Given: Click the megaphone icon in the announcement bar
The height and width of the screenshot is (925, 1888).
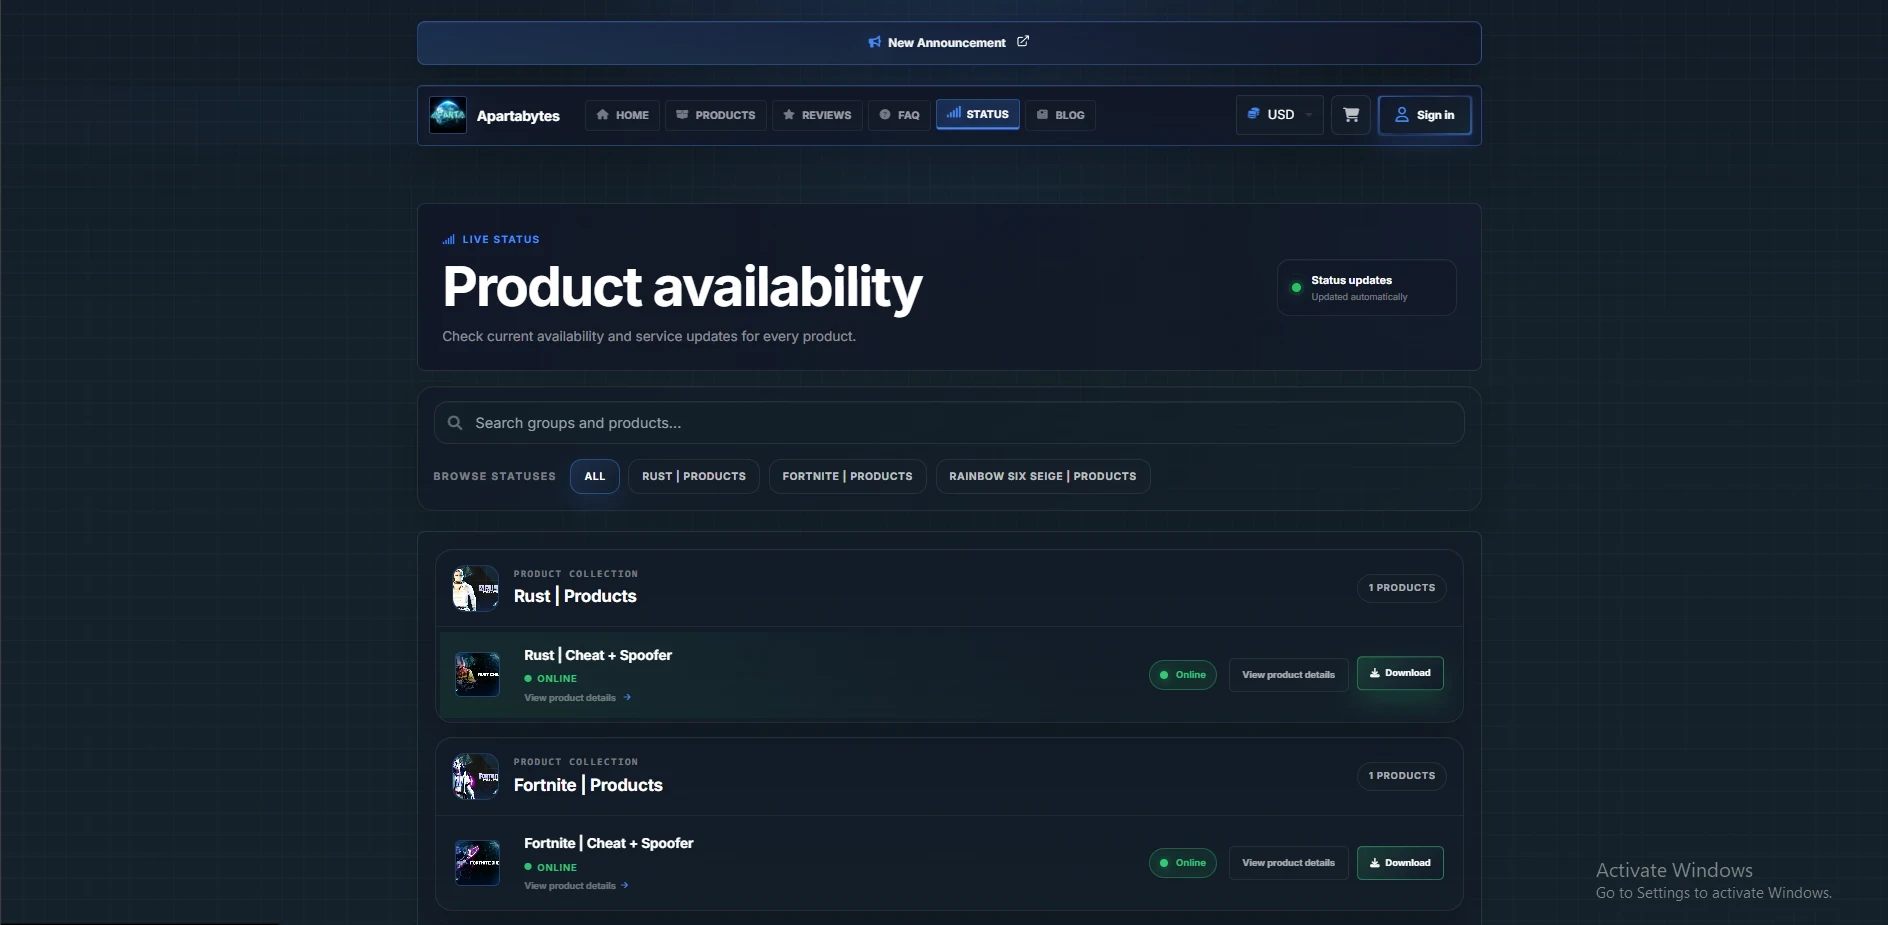Looking at the screenshot, I should 875,43.
